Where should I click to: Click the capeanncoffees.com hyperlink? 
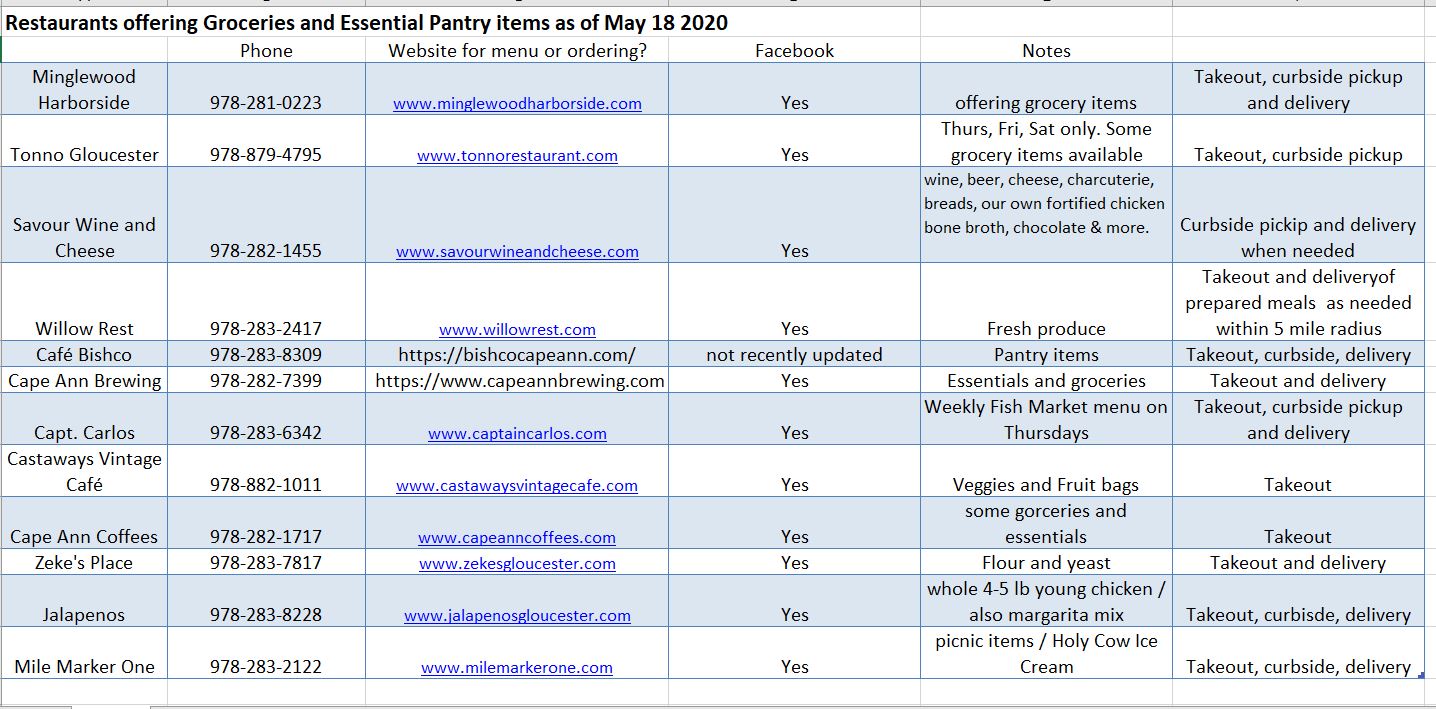click(x=517, y=537)
